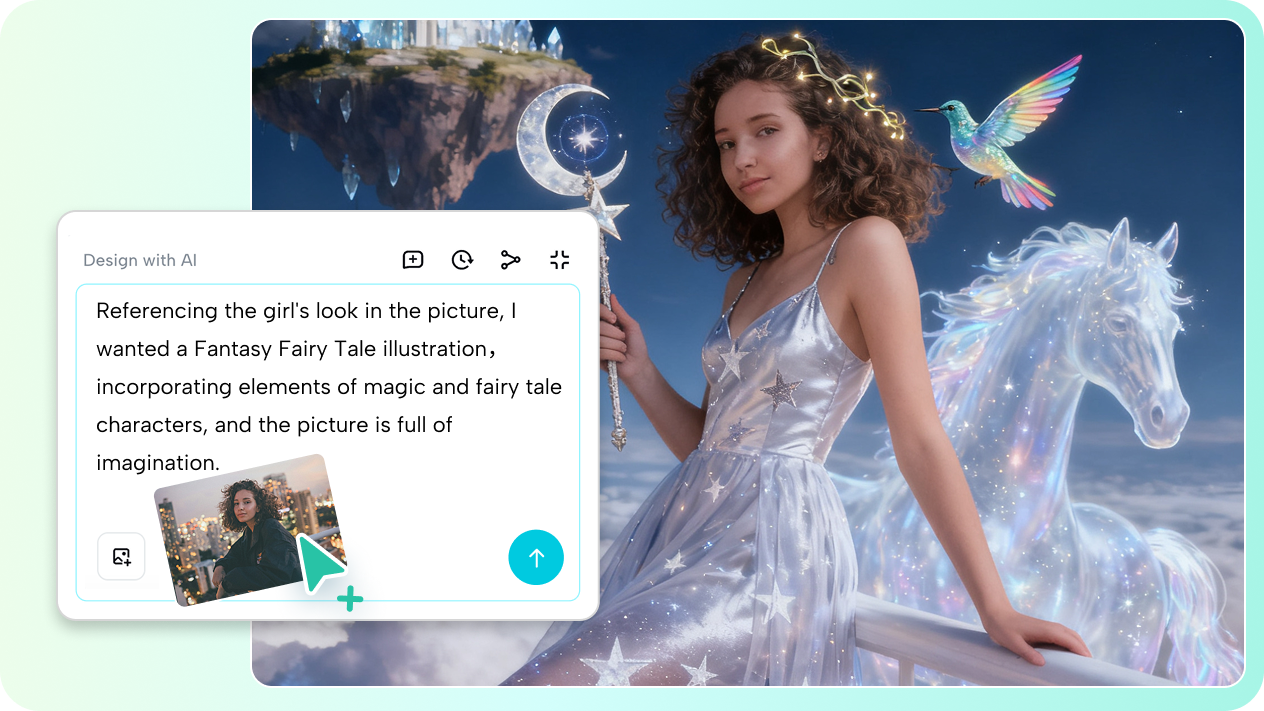
Task: Click the generated fairy tale illustration
Action: click(900, 350)
